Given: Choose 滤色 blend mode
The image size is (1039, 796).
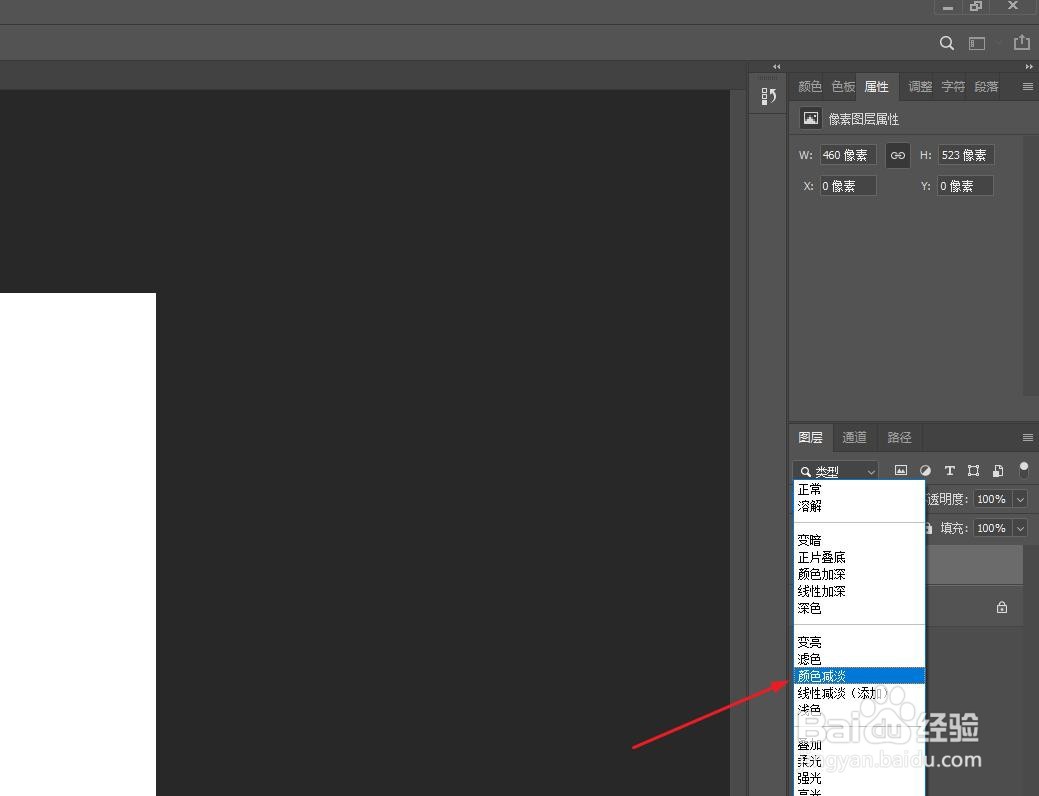Looking at the screenshot, I should point(859,659).
